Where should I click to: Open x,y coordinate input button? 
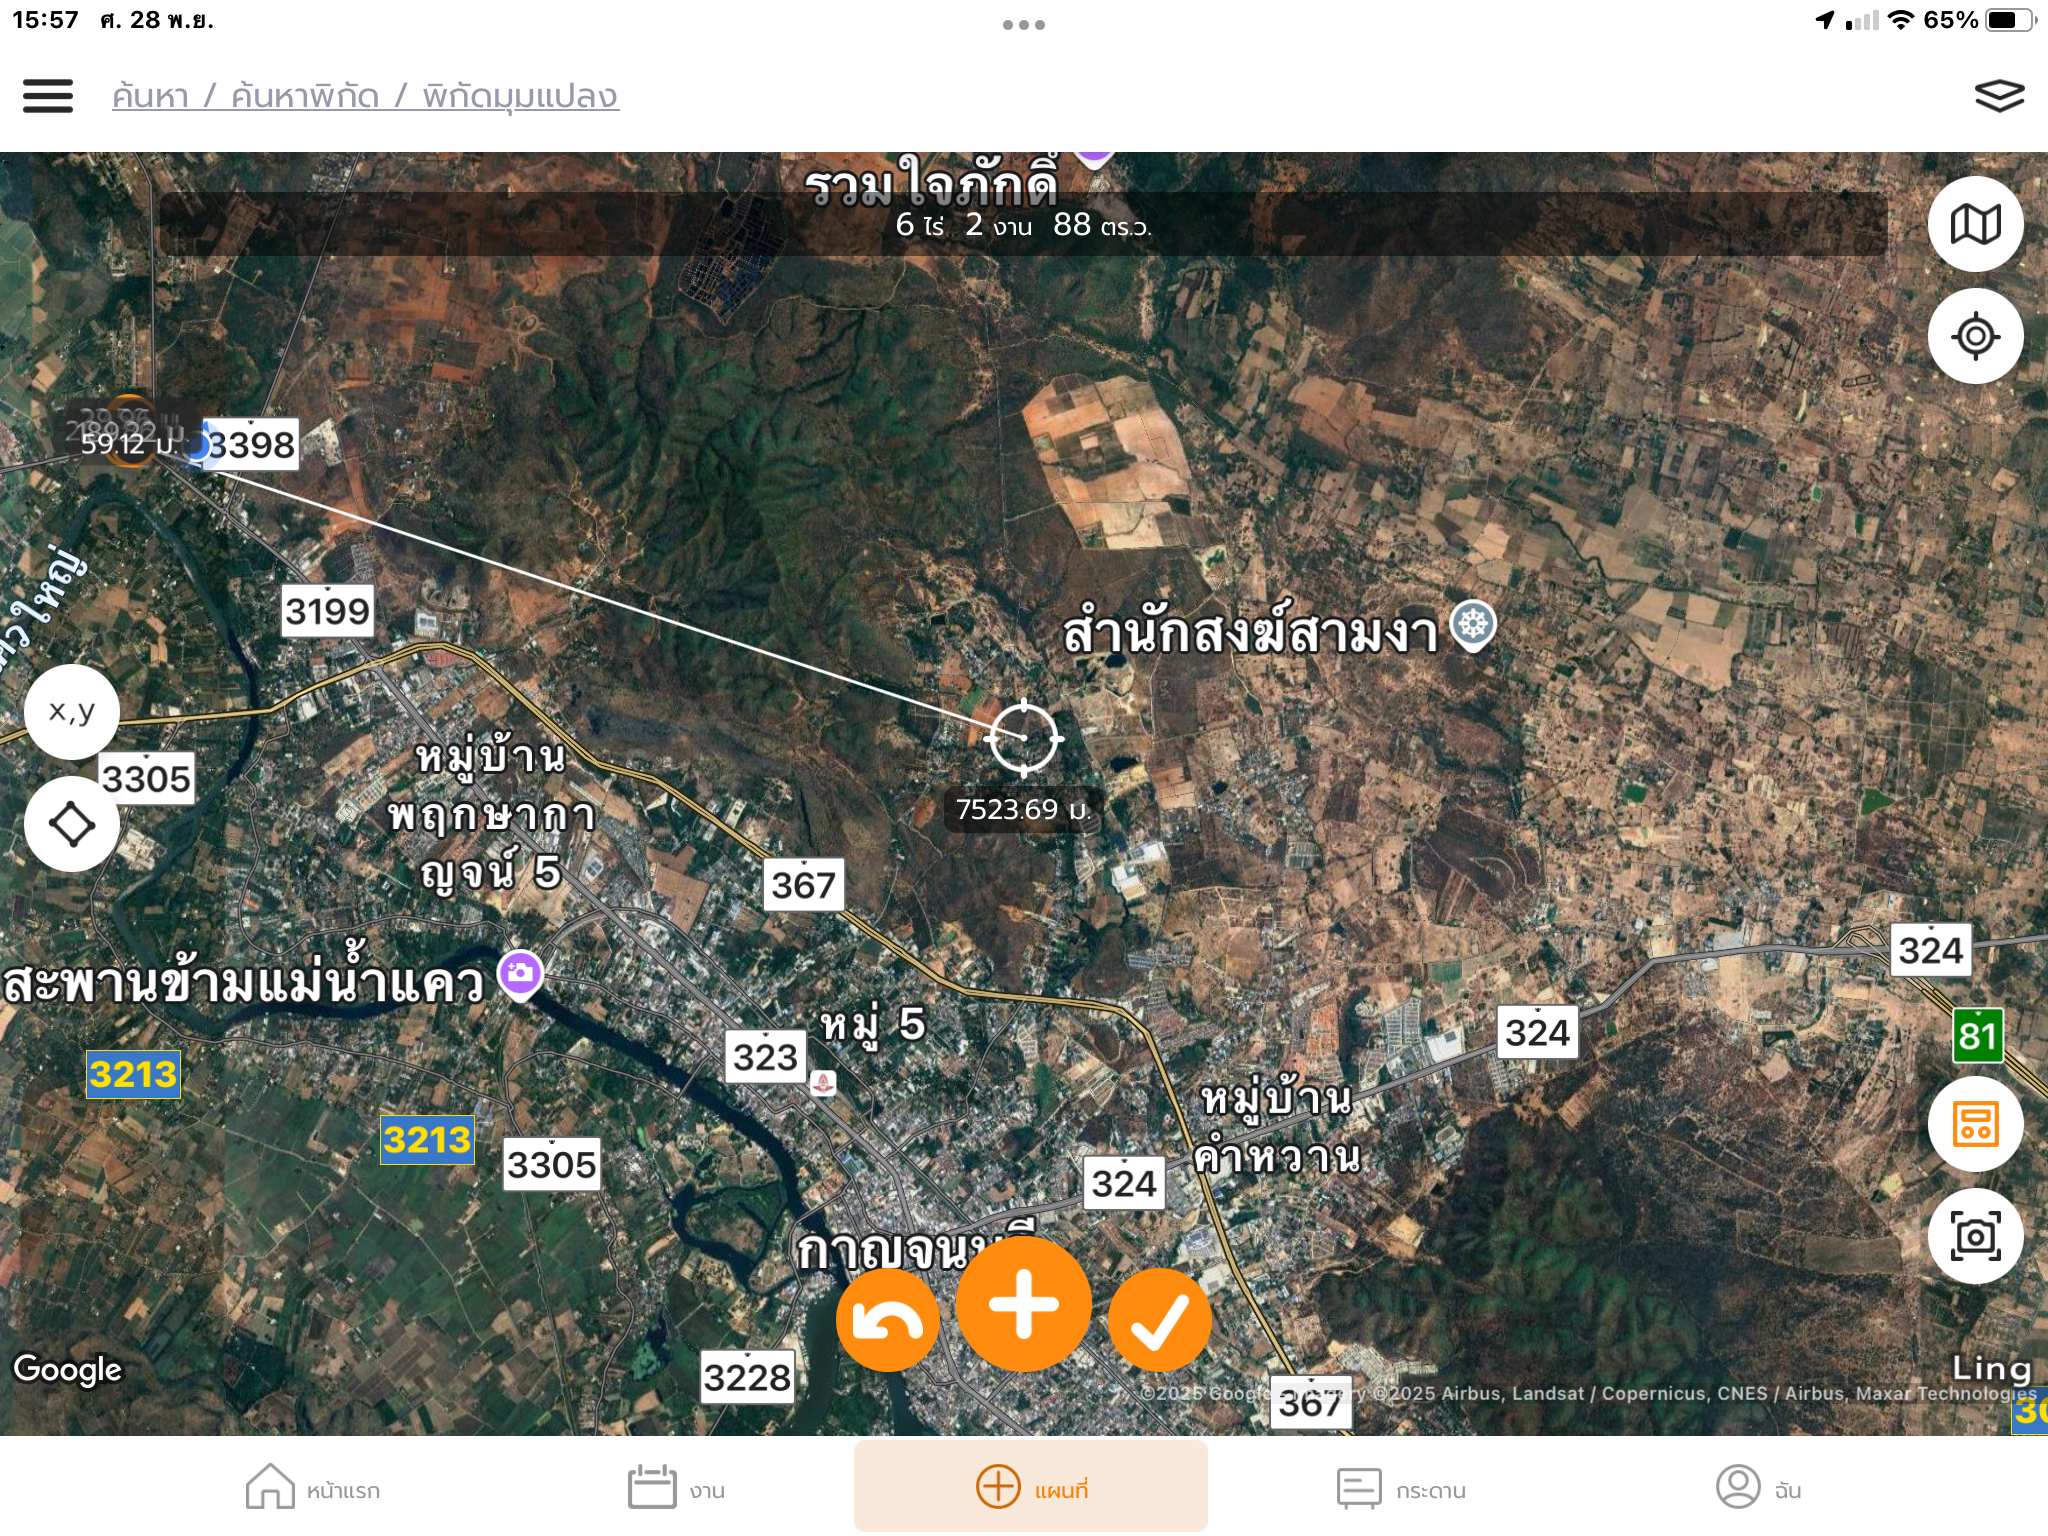(x=72, y=712)
